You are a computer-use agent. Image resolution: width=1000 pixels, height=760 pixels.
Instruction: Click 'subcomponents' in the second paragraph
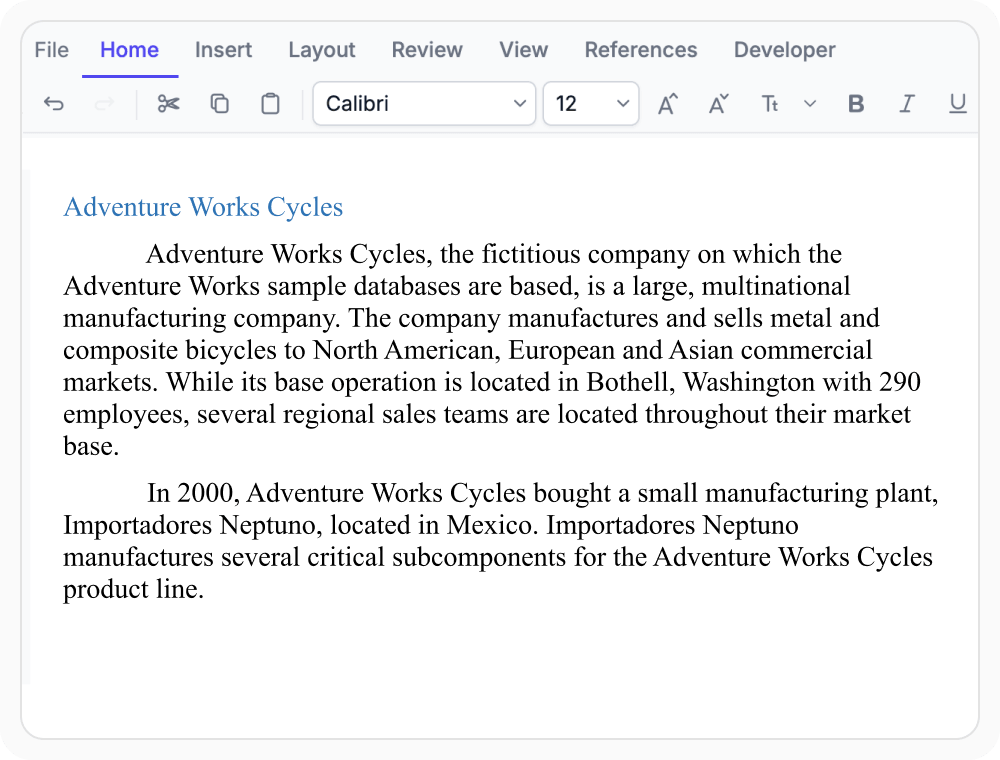[478, 557]
